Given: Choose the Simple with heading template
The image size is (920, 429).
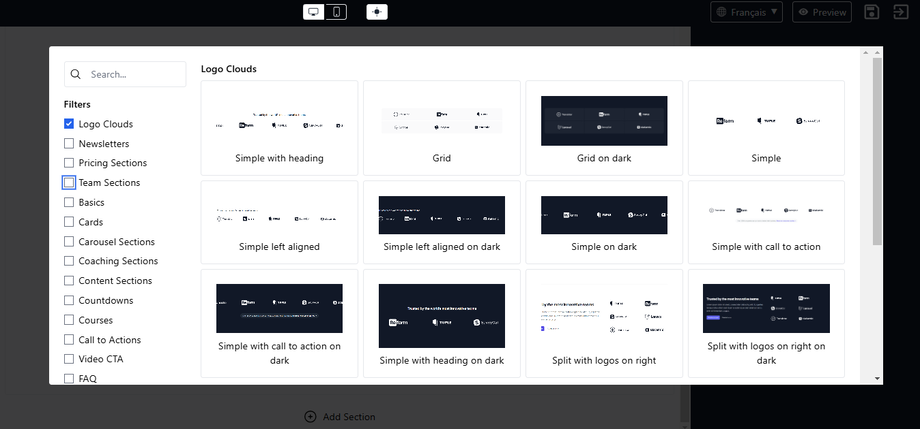Looking at the screenshot, I should [279, 128].
